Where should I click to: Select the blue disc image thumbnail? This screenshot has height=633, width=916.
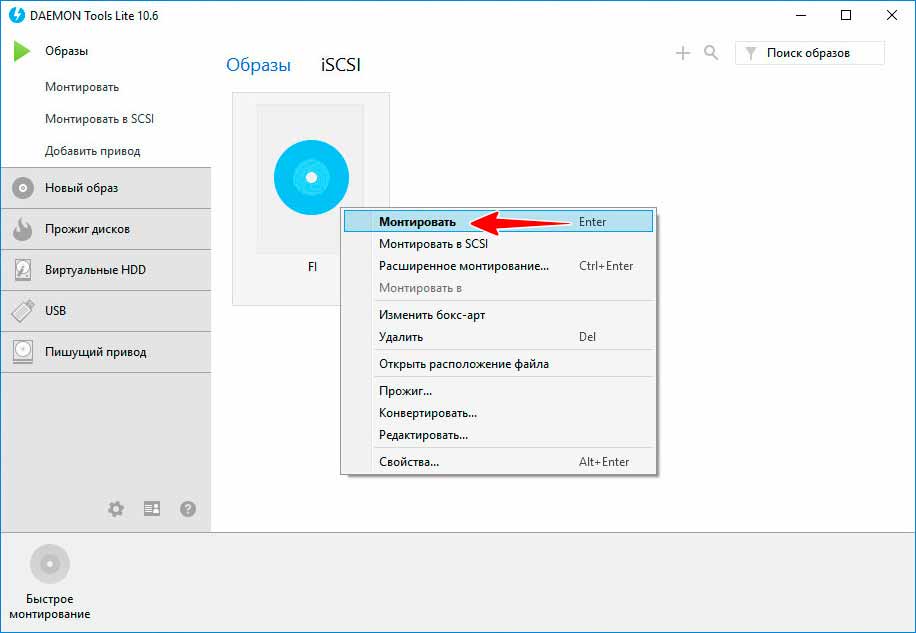[311, 178]
